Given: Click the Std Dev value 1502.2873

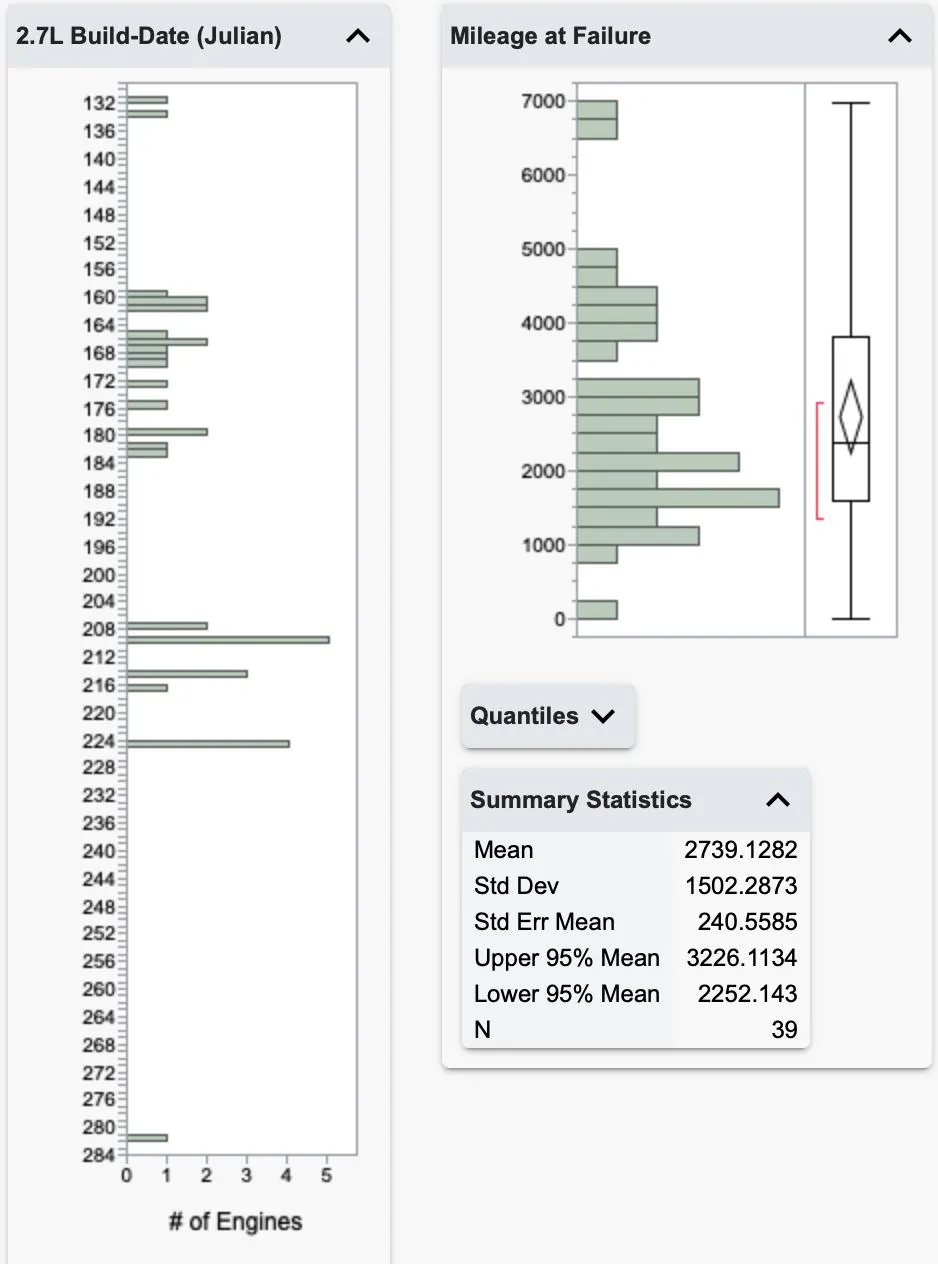Looking at the screenshot, I should 741,886.
